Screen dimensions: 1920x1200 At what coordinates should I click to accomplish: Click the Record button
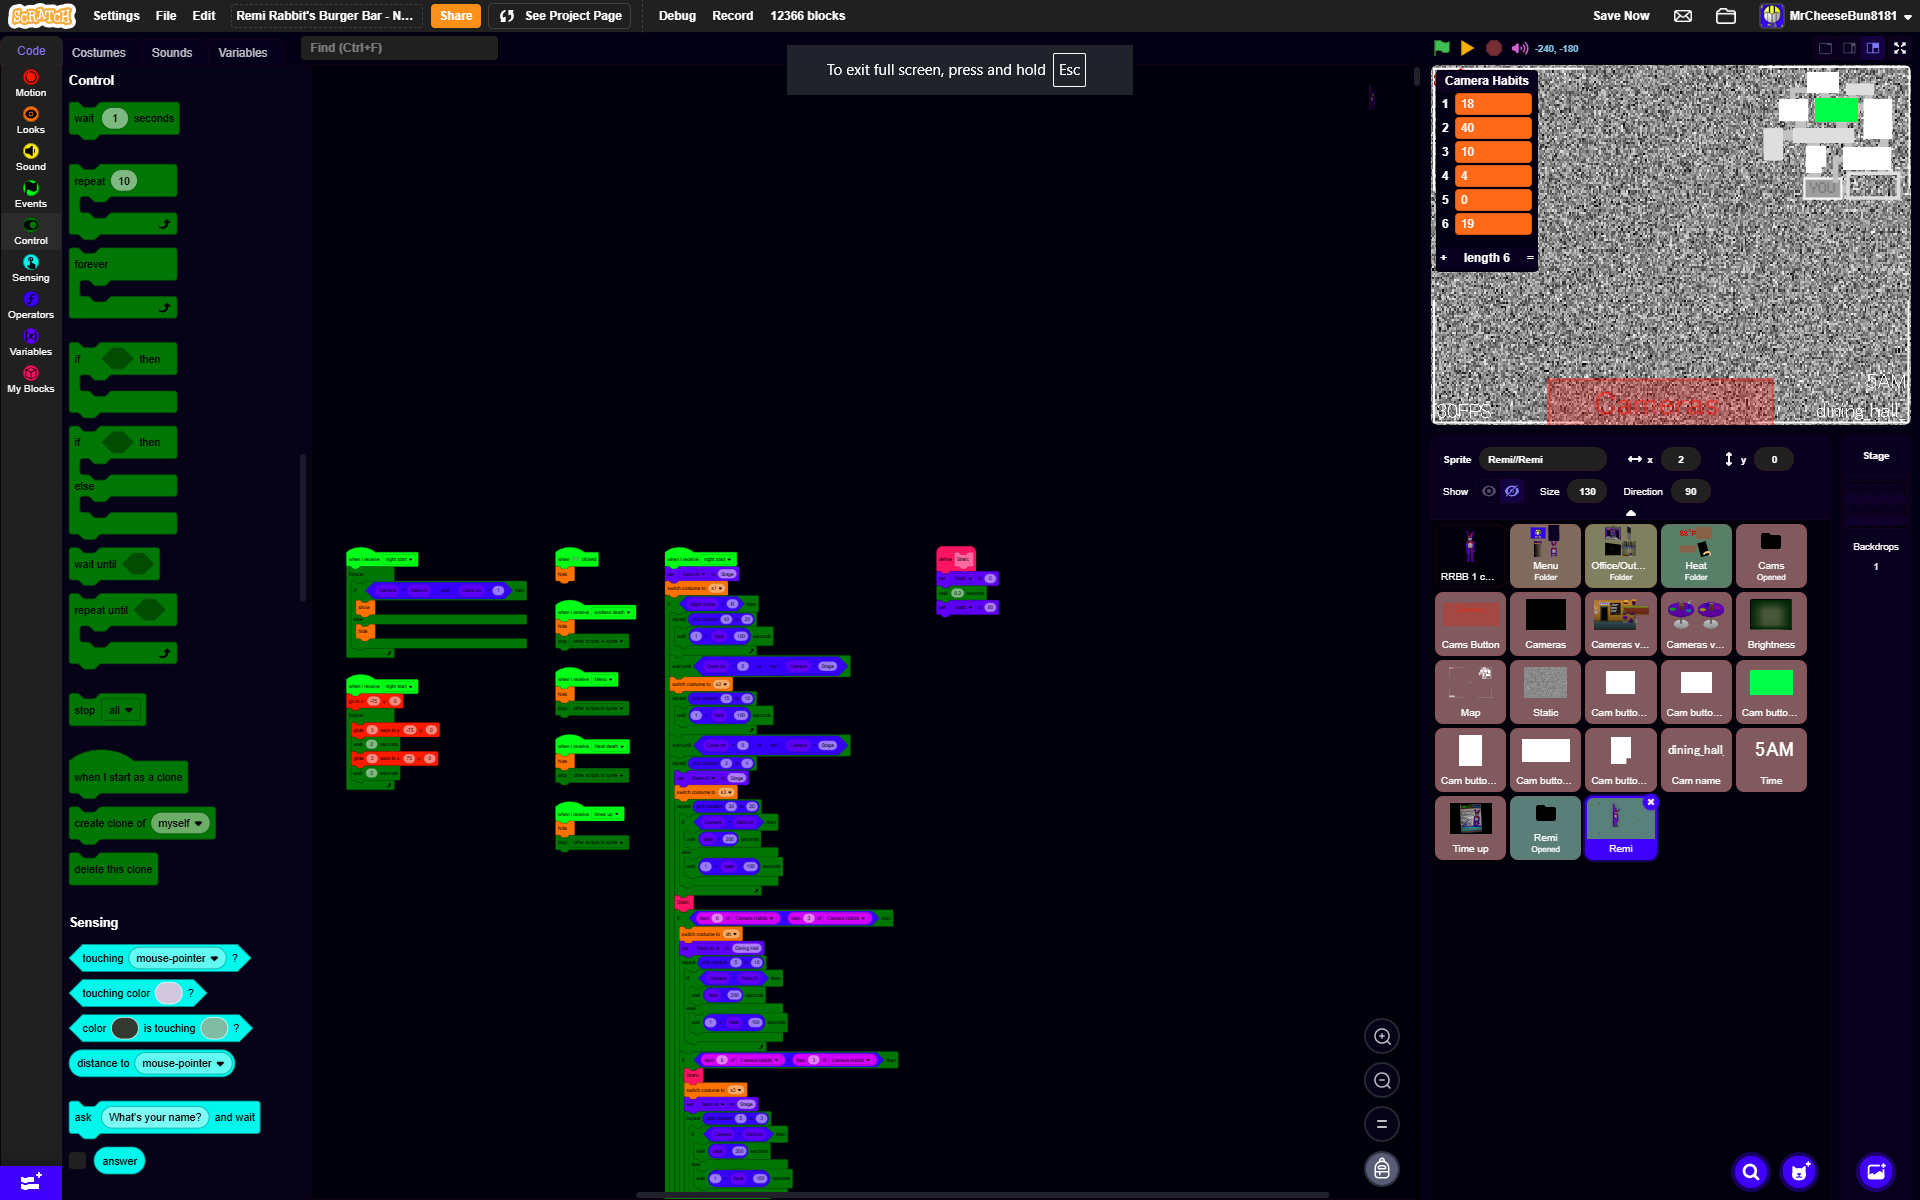click(733, 15)
